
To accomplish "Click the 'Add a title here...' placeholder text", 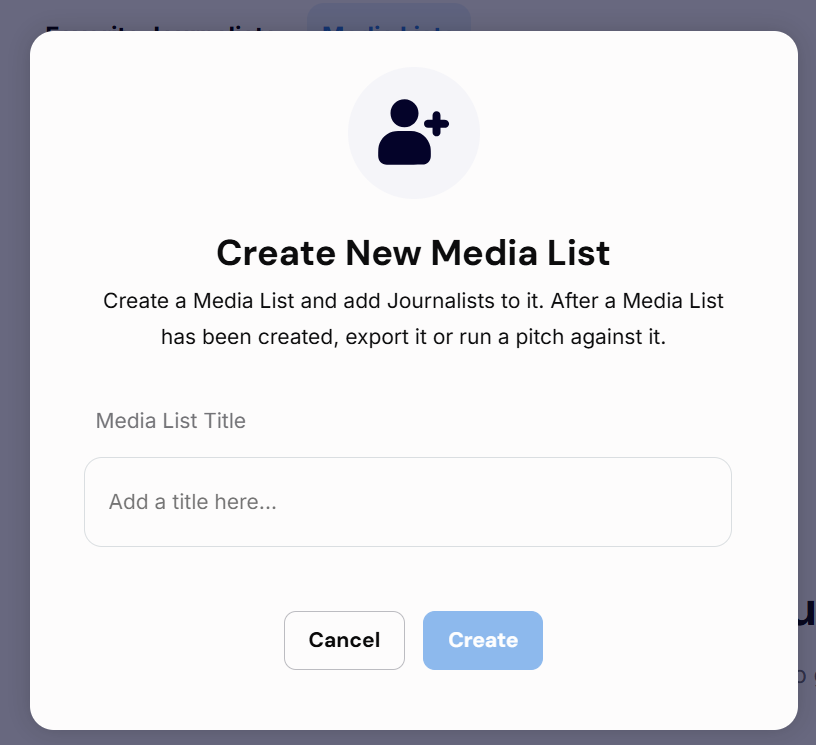I will [x=193, y=502].
